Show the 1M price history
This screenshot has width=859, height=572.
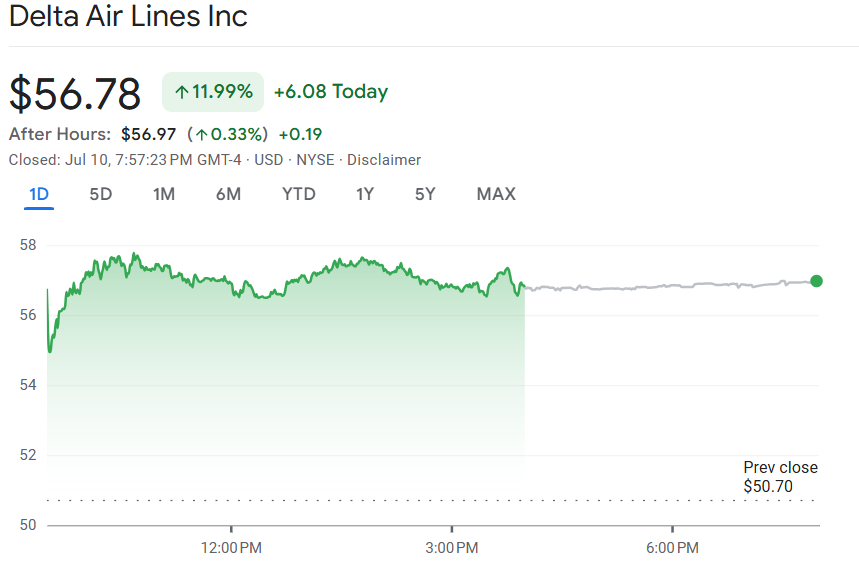click(x=164, y=194)
